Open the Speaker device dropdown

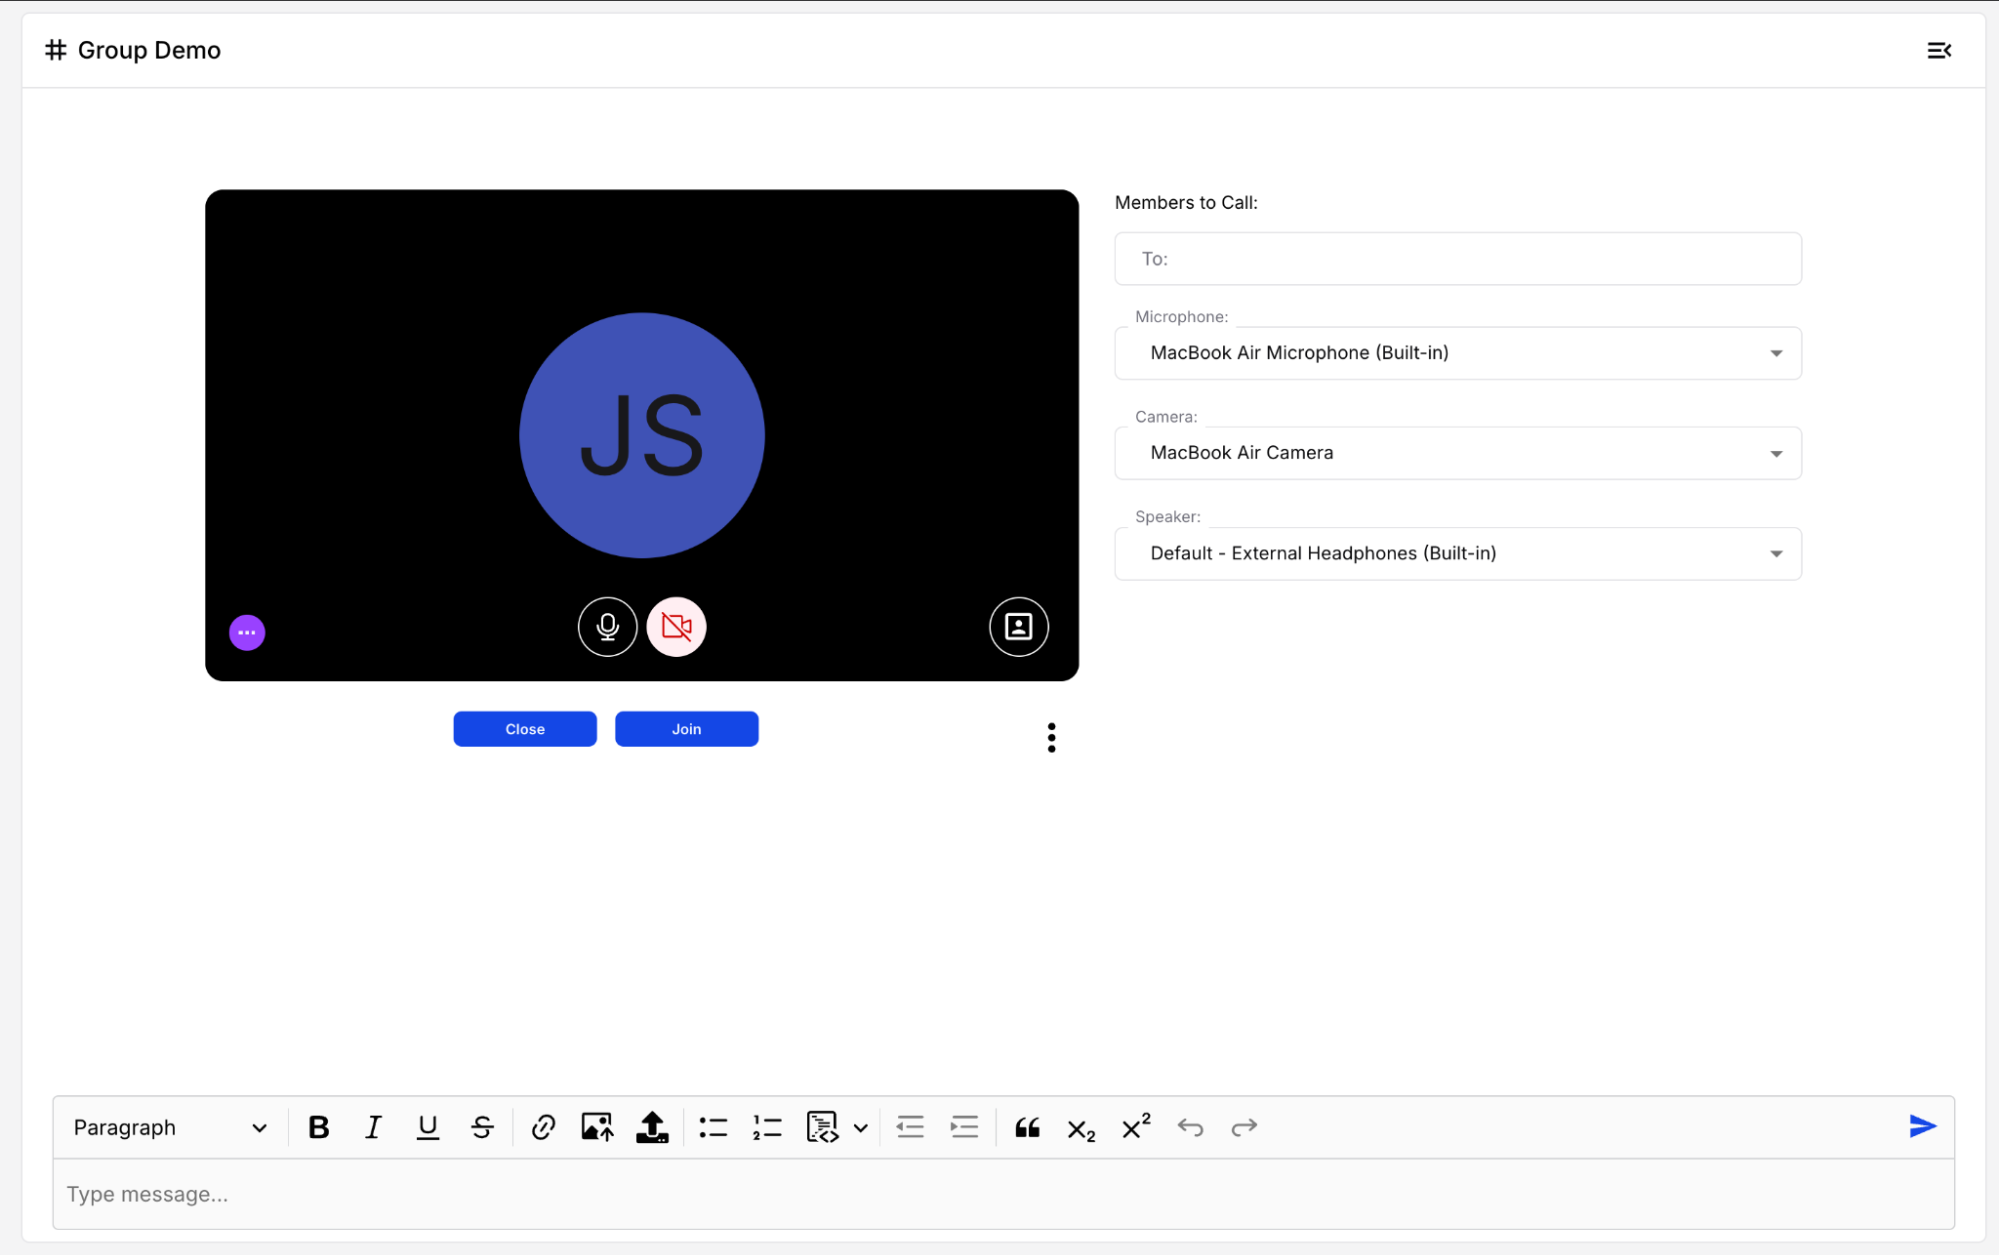coord(1458,553)
